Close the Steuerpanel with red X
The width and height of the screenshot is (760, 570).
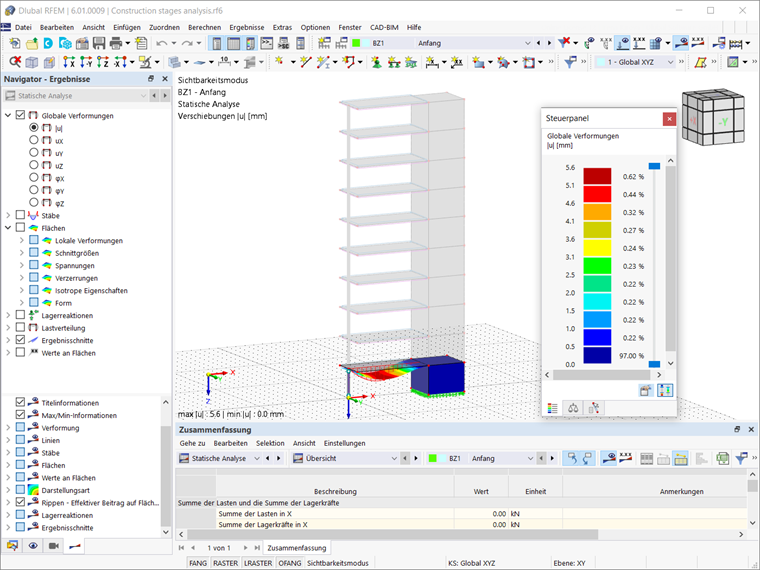669,119
